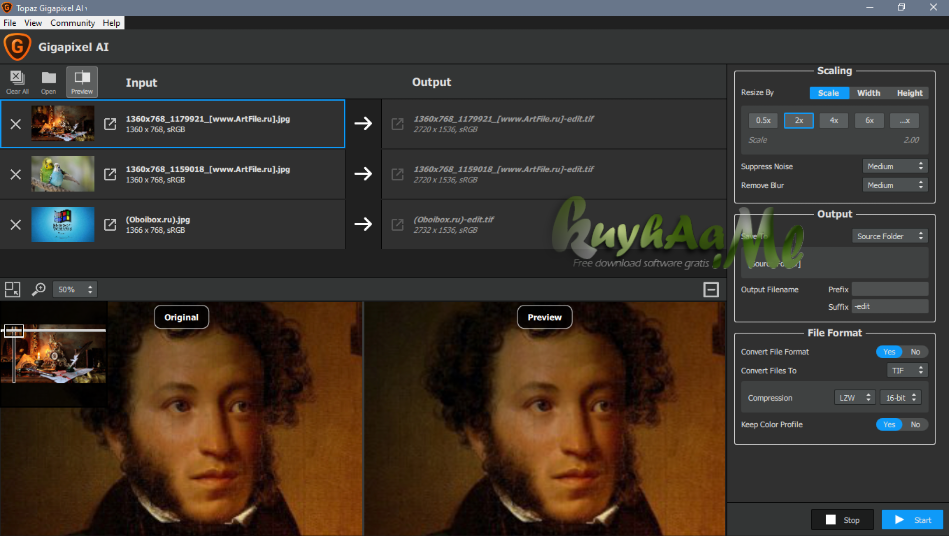949x536 pixels.
Task: Open the Community menu
Action: click(x=73, y=23)
